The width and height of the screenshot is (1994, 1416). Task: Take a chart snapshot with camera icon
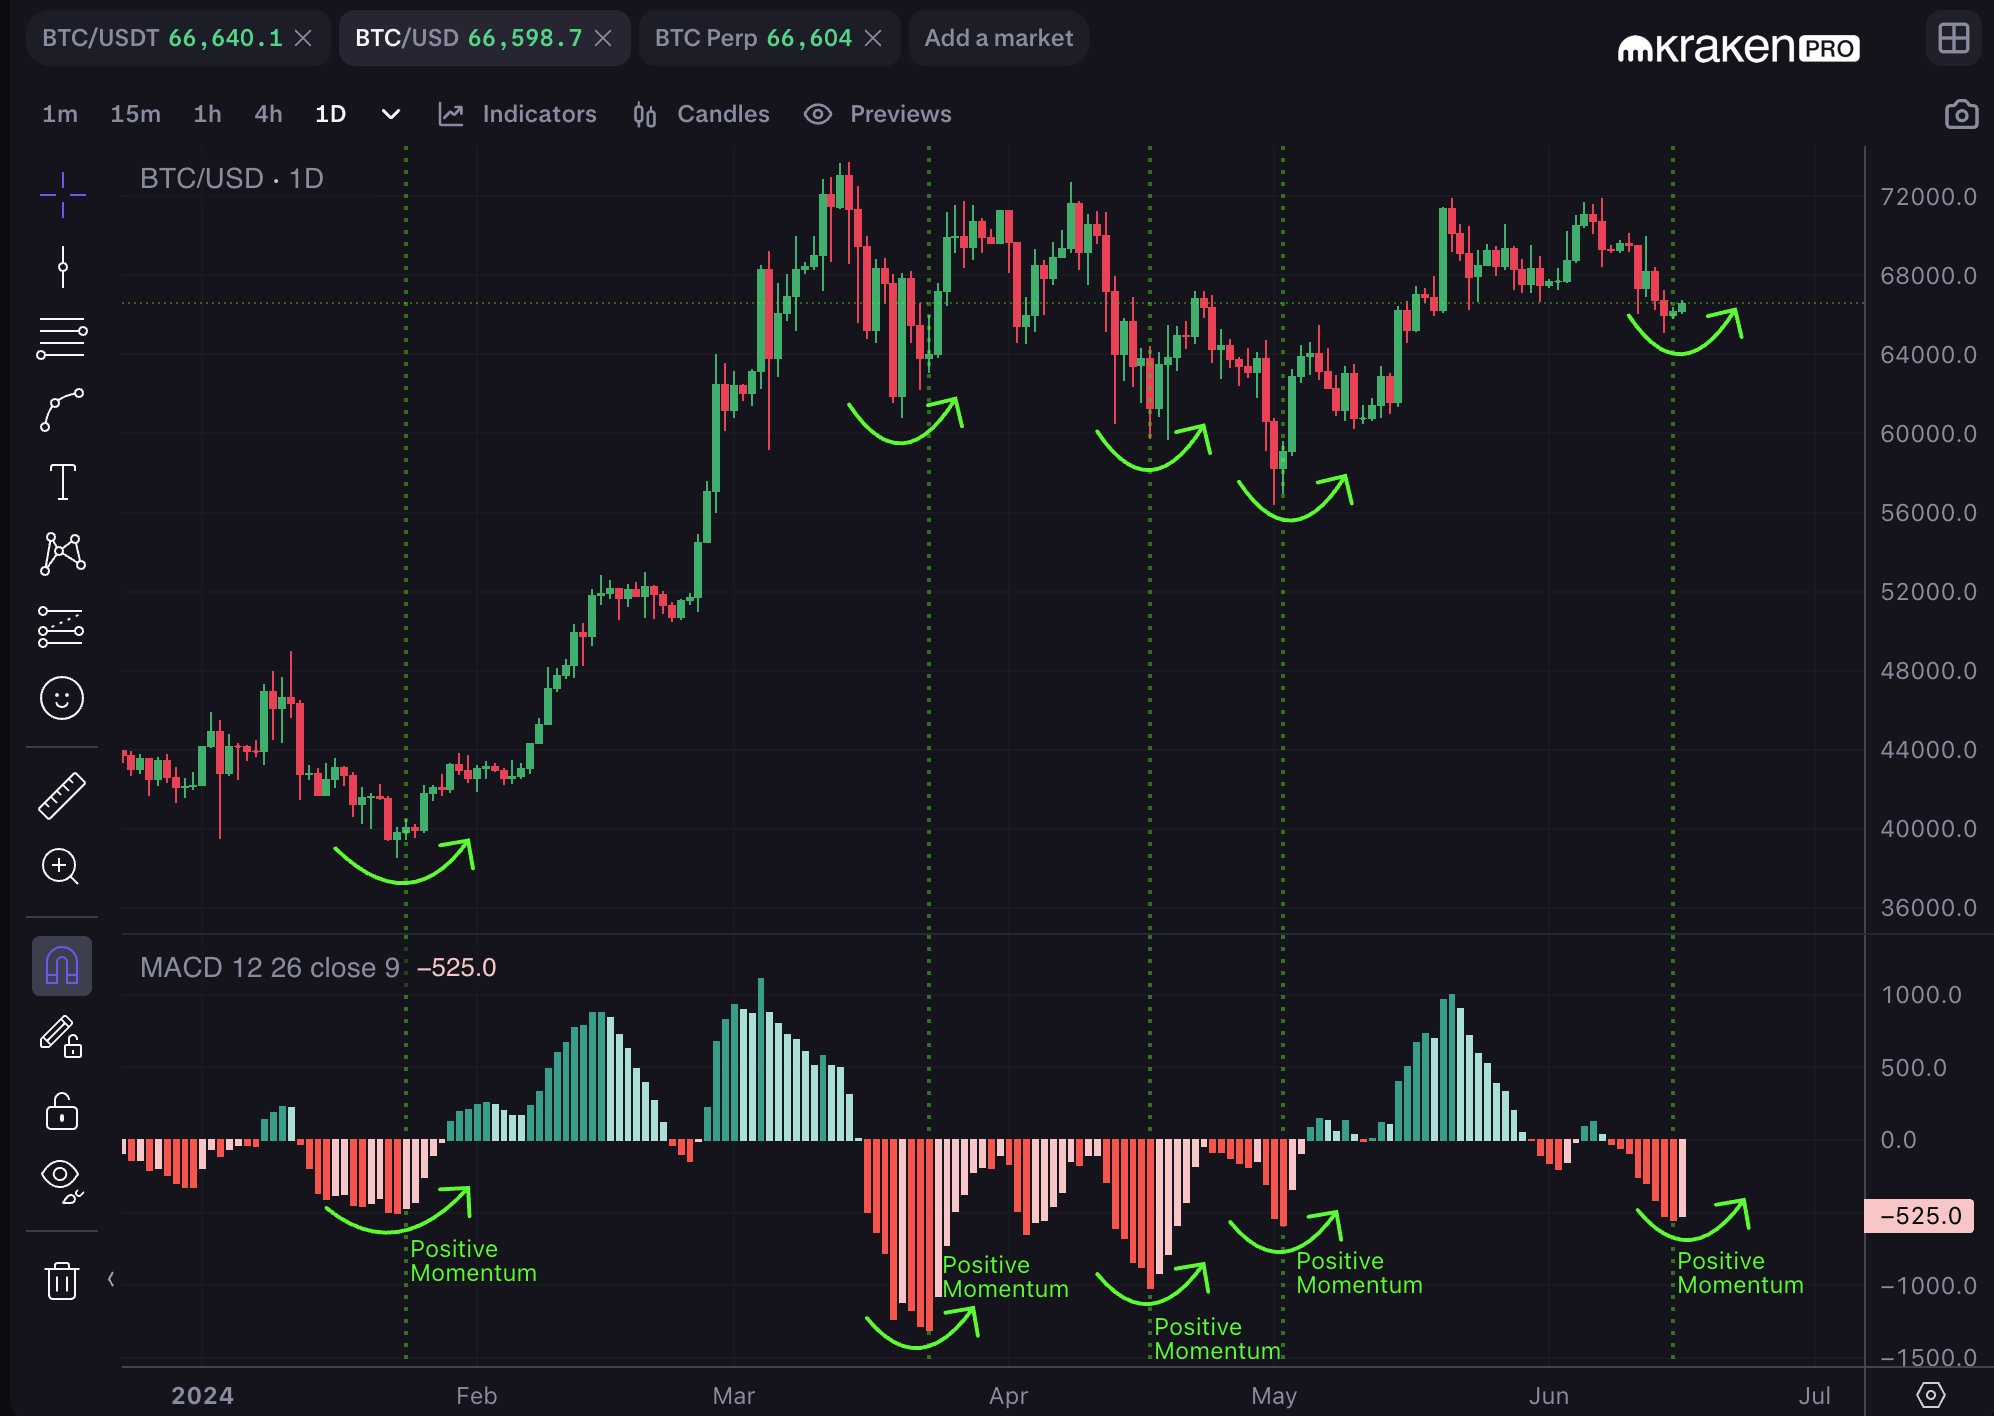[x=1960, y=115]
